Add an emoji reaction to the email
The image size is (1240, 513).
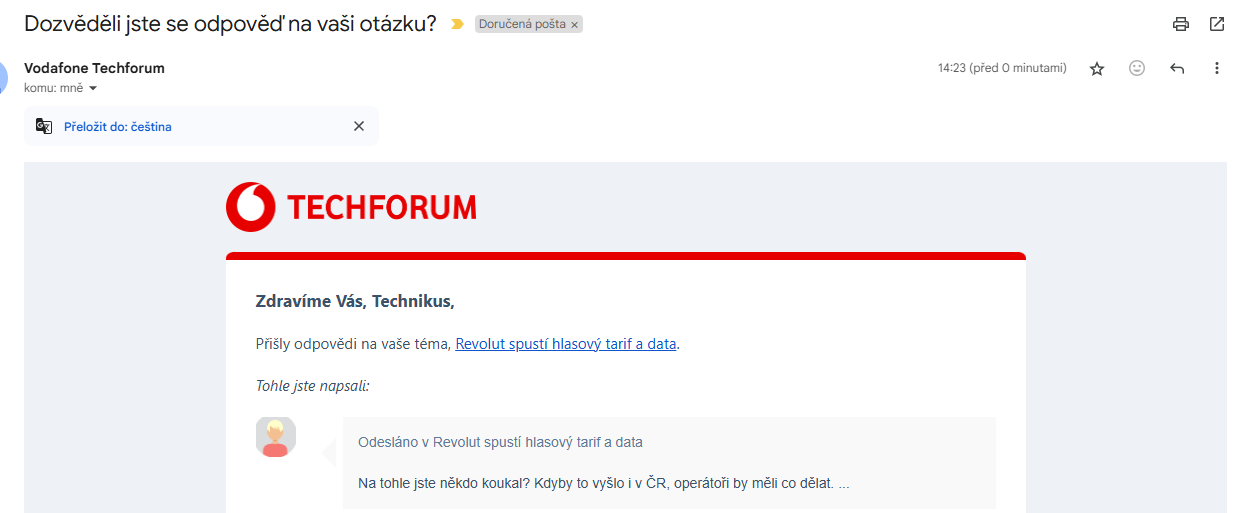1137,68
